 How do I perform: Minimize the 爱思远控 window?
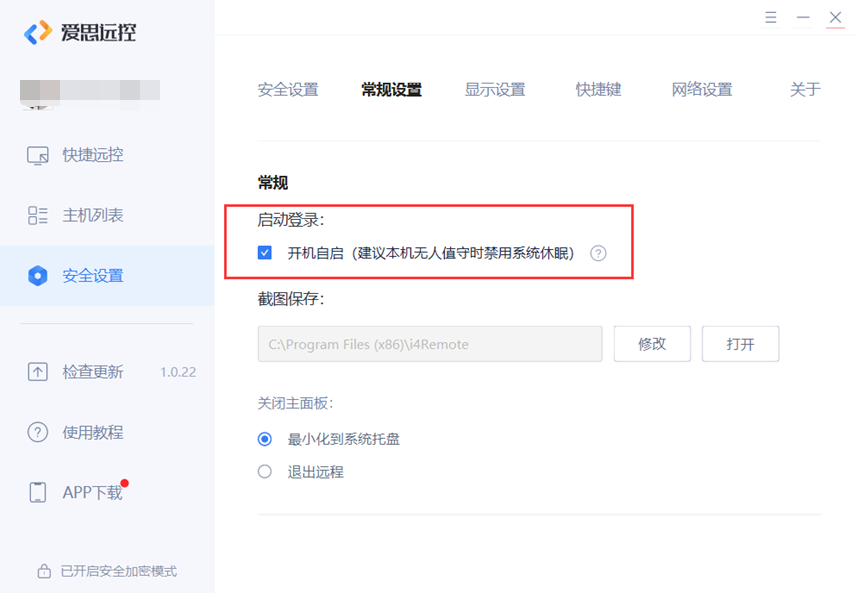click(802, 17)
